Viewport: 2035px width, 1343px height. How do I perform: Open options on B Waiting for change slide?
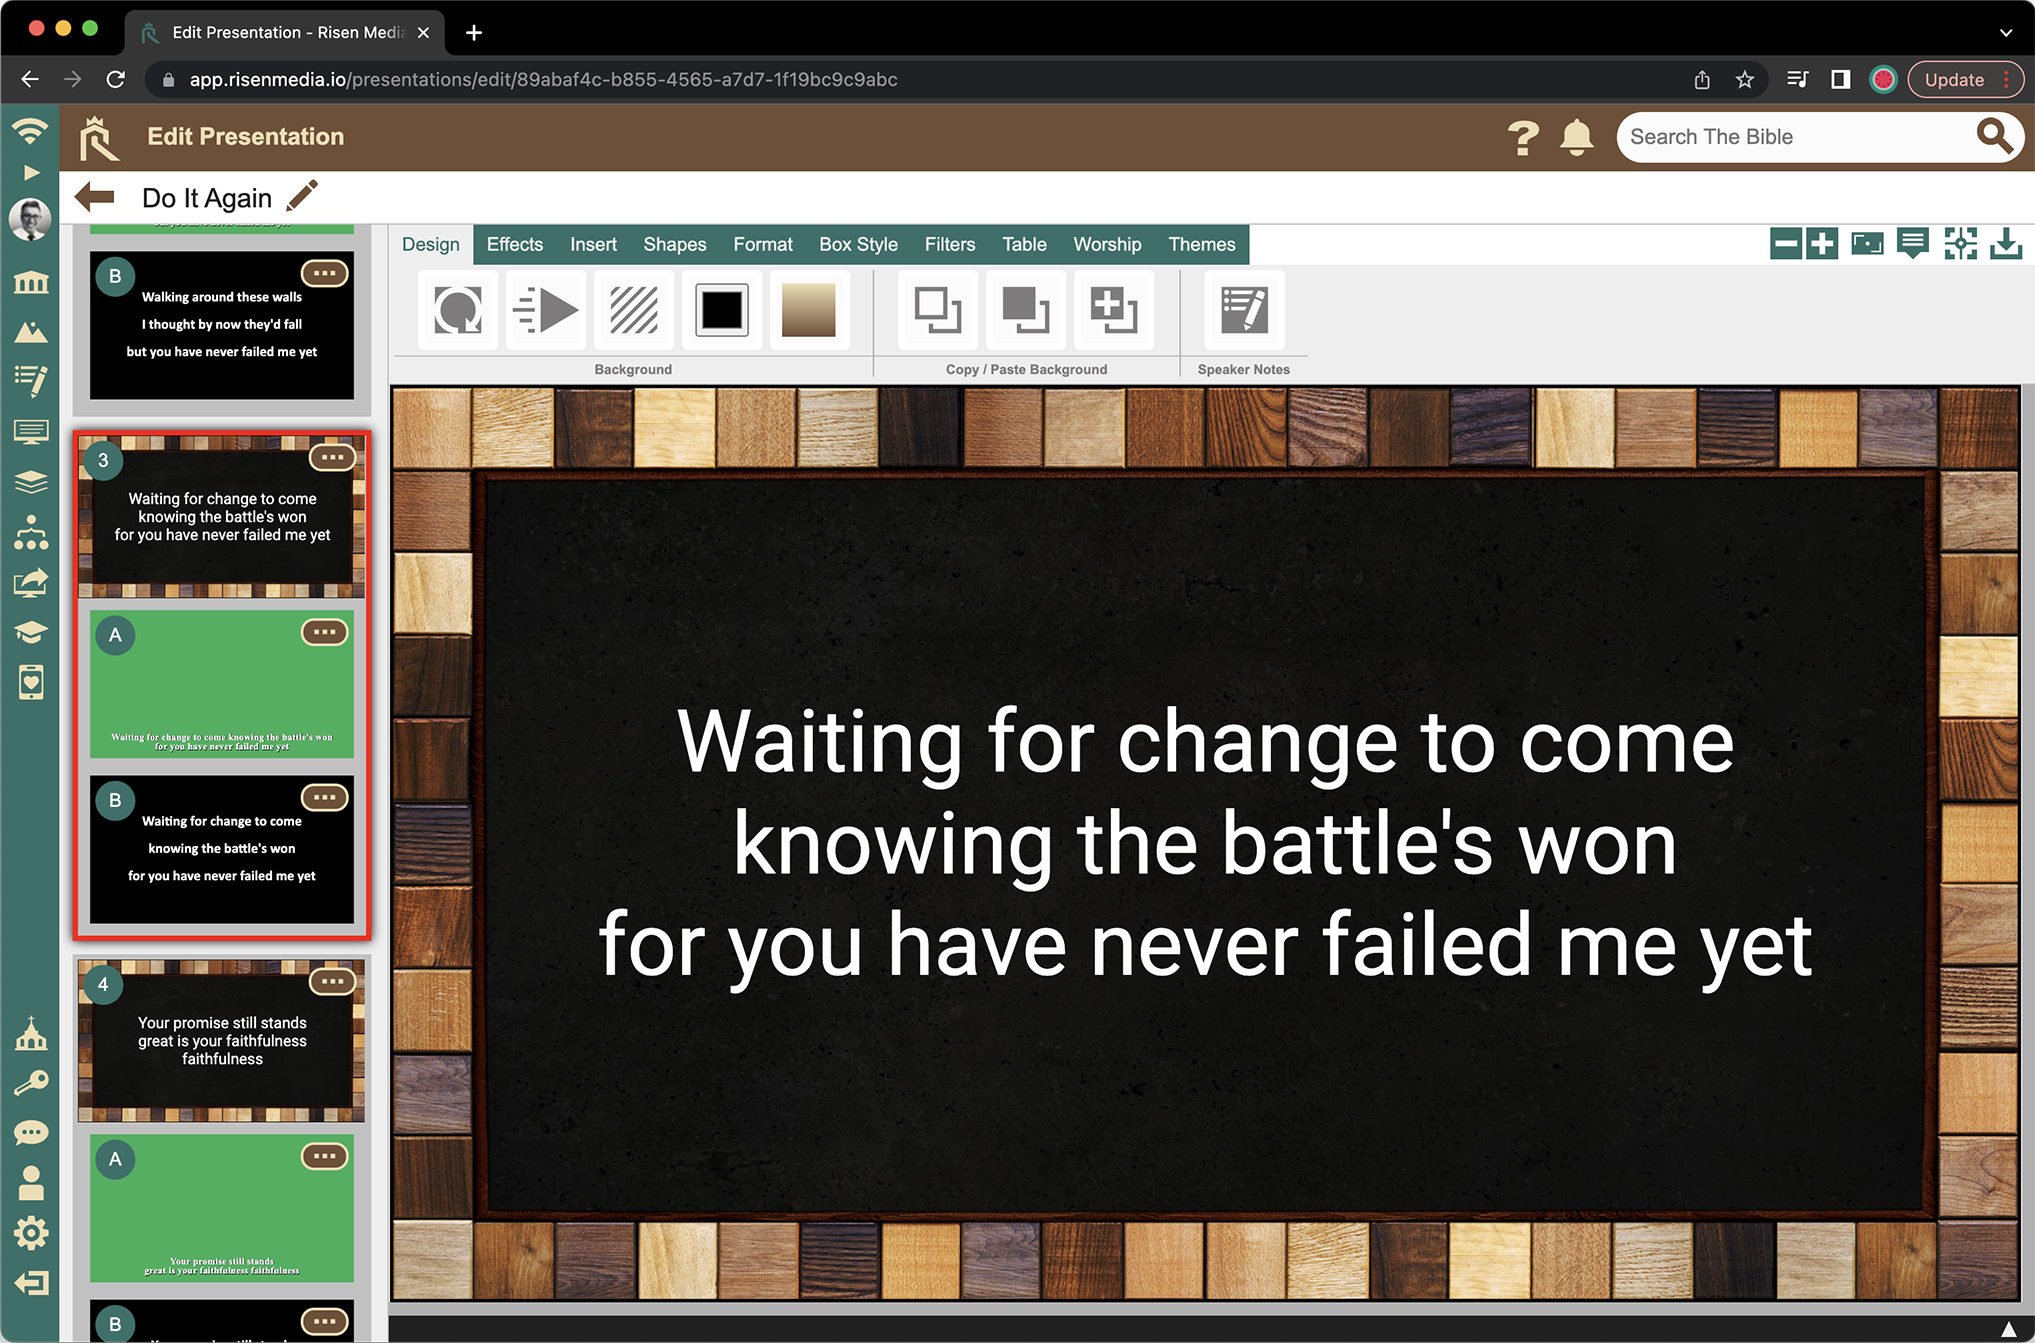click(325, 797)
